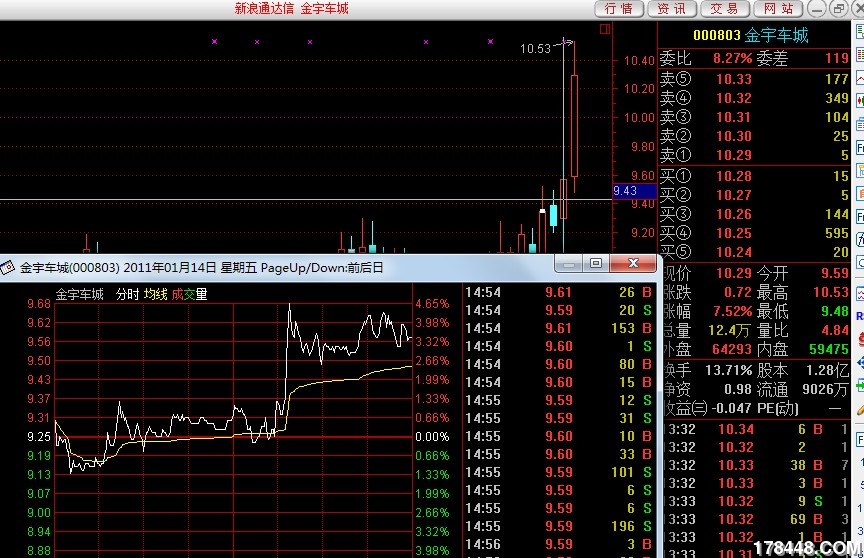Select buy level 买④ at 10.25
Image resolution: width=864 pixels, height=558 pixels.
click(x=754, y=233)
